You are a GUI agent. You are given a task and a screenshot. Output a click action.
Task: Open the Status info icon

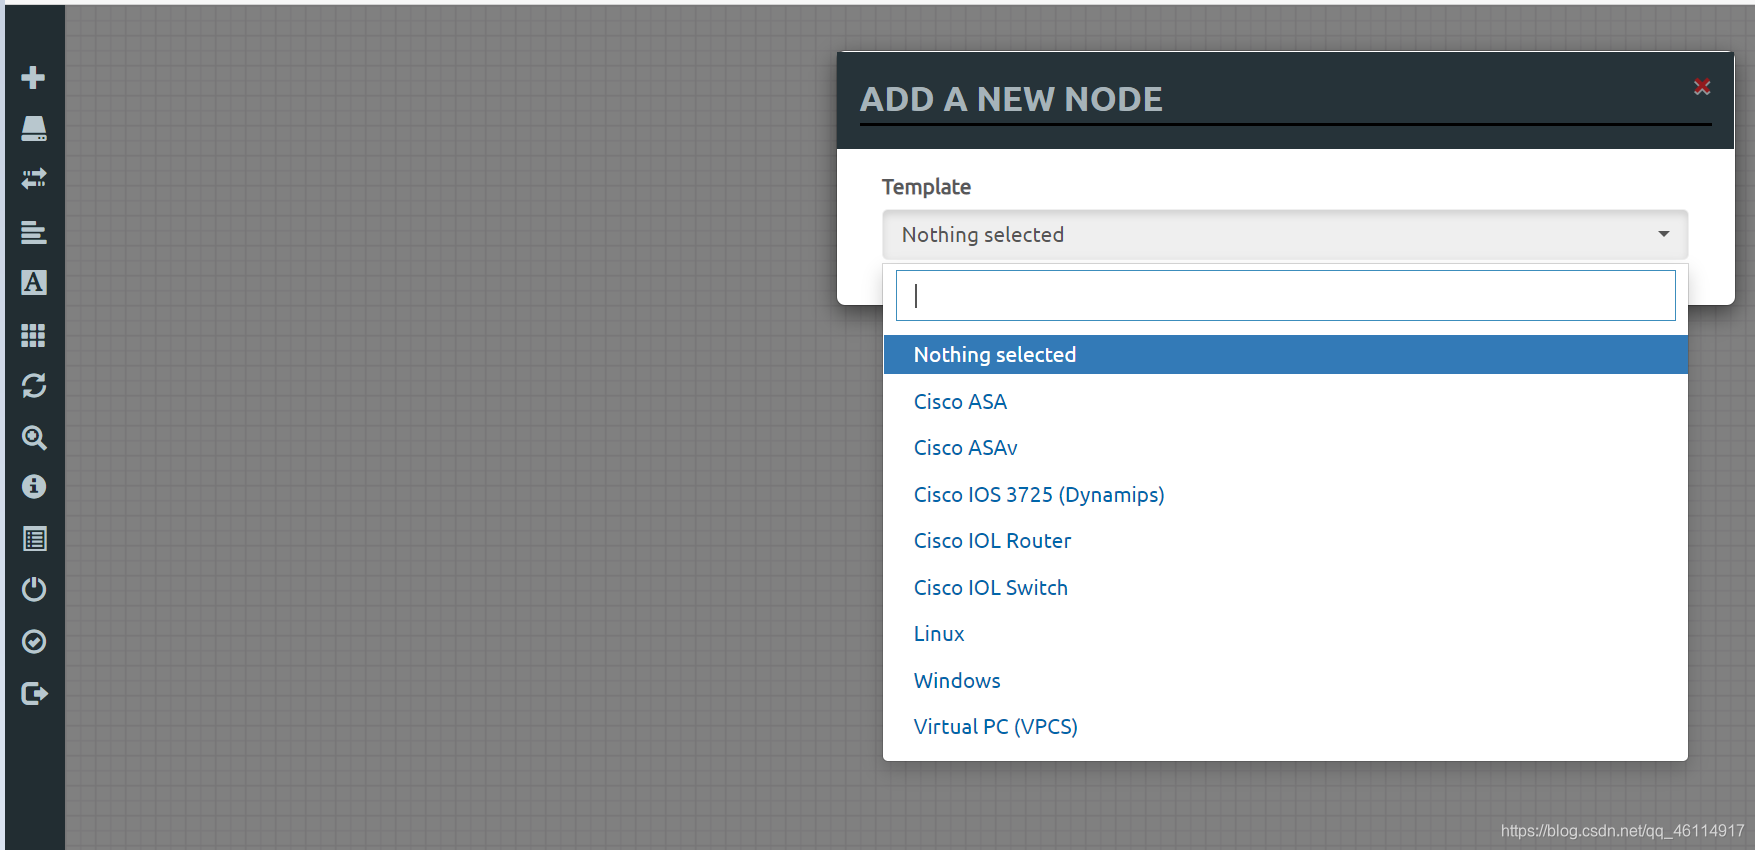(33, 487)
